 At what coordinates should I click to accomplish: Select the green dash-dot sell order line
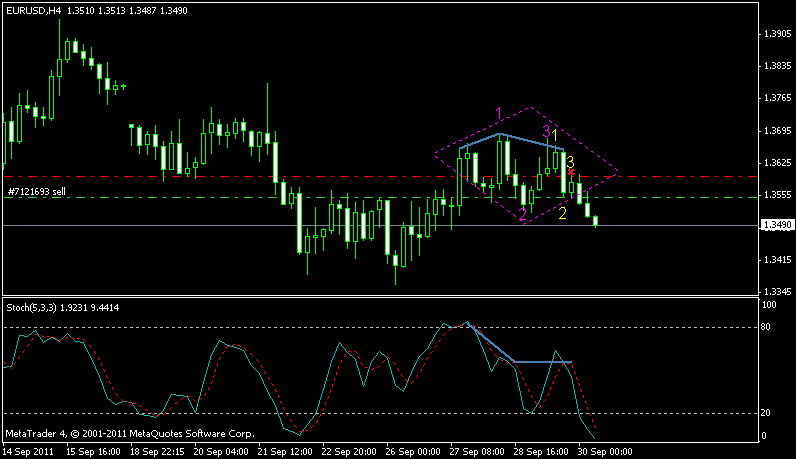point(381,198)
